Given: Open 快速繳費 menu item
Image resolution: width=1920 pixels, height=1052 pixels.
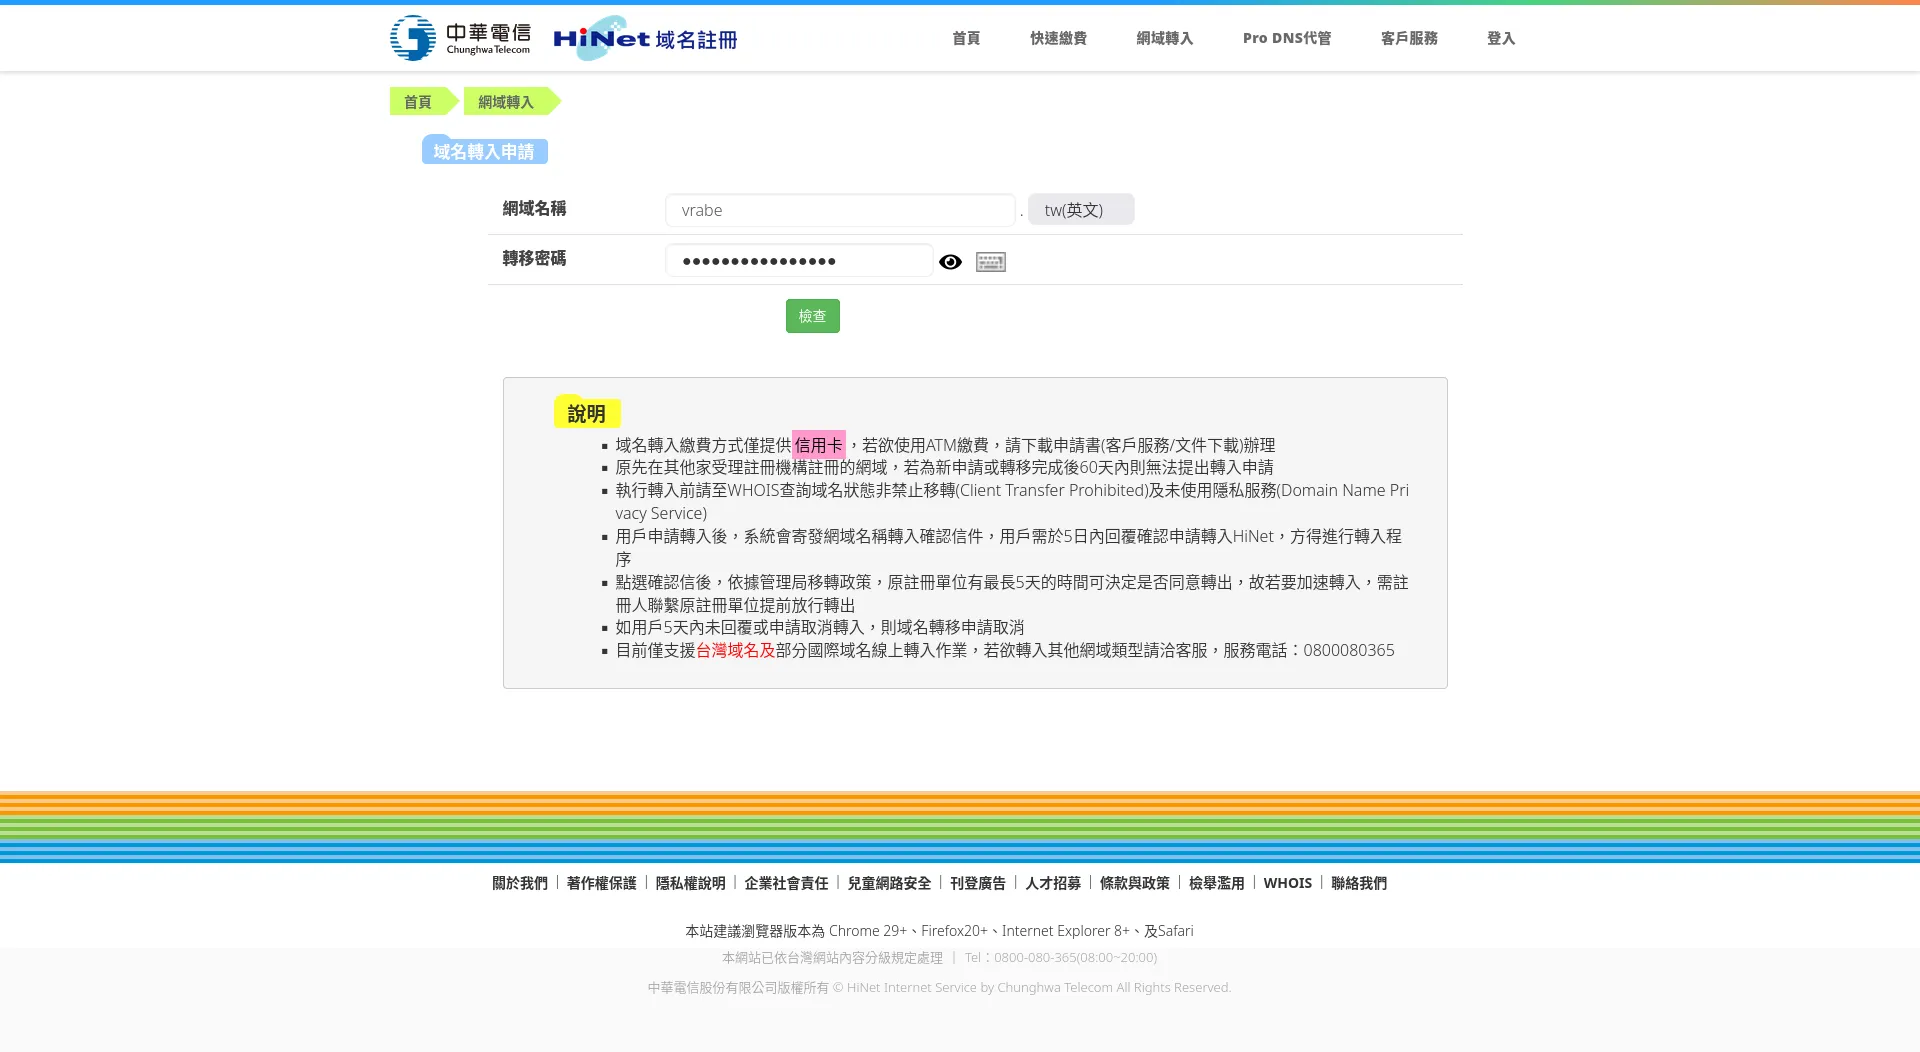Looking at the screenshot, I should pyautogui.click(x=1058, y=38).
